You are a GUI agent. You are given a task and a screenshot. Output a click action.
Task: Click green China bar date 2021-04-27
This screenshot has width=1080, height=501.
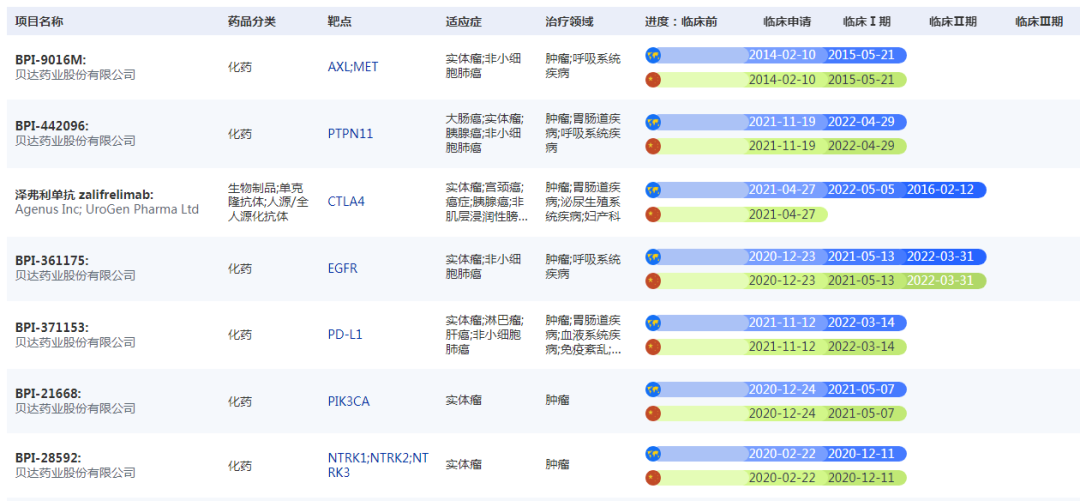(782, 214)
